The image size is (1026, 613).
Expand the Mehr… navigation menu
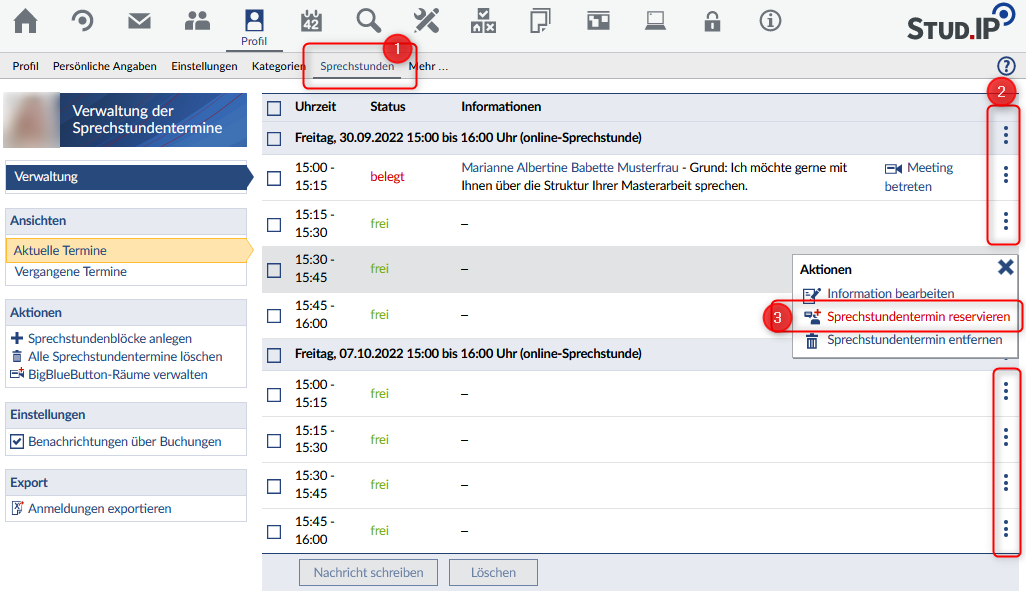[428, 66]
